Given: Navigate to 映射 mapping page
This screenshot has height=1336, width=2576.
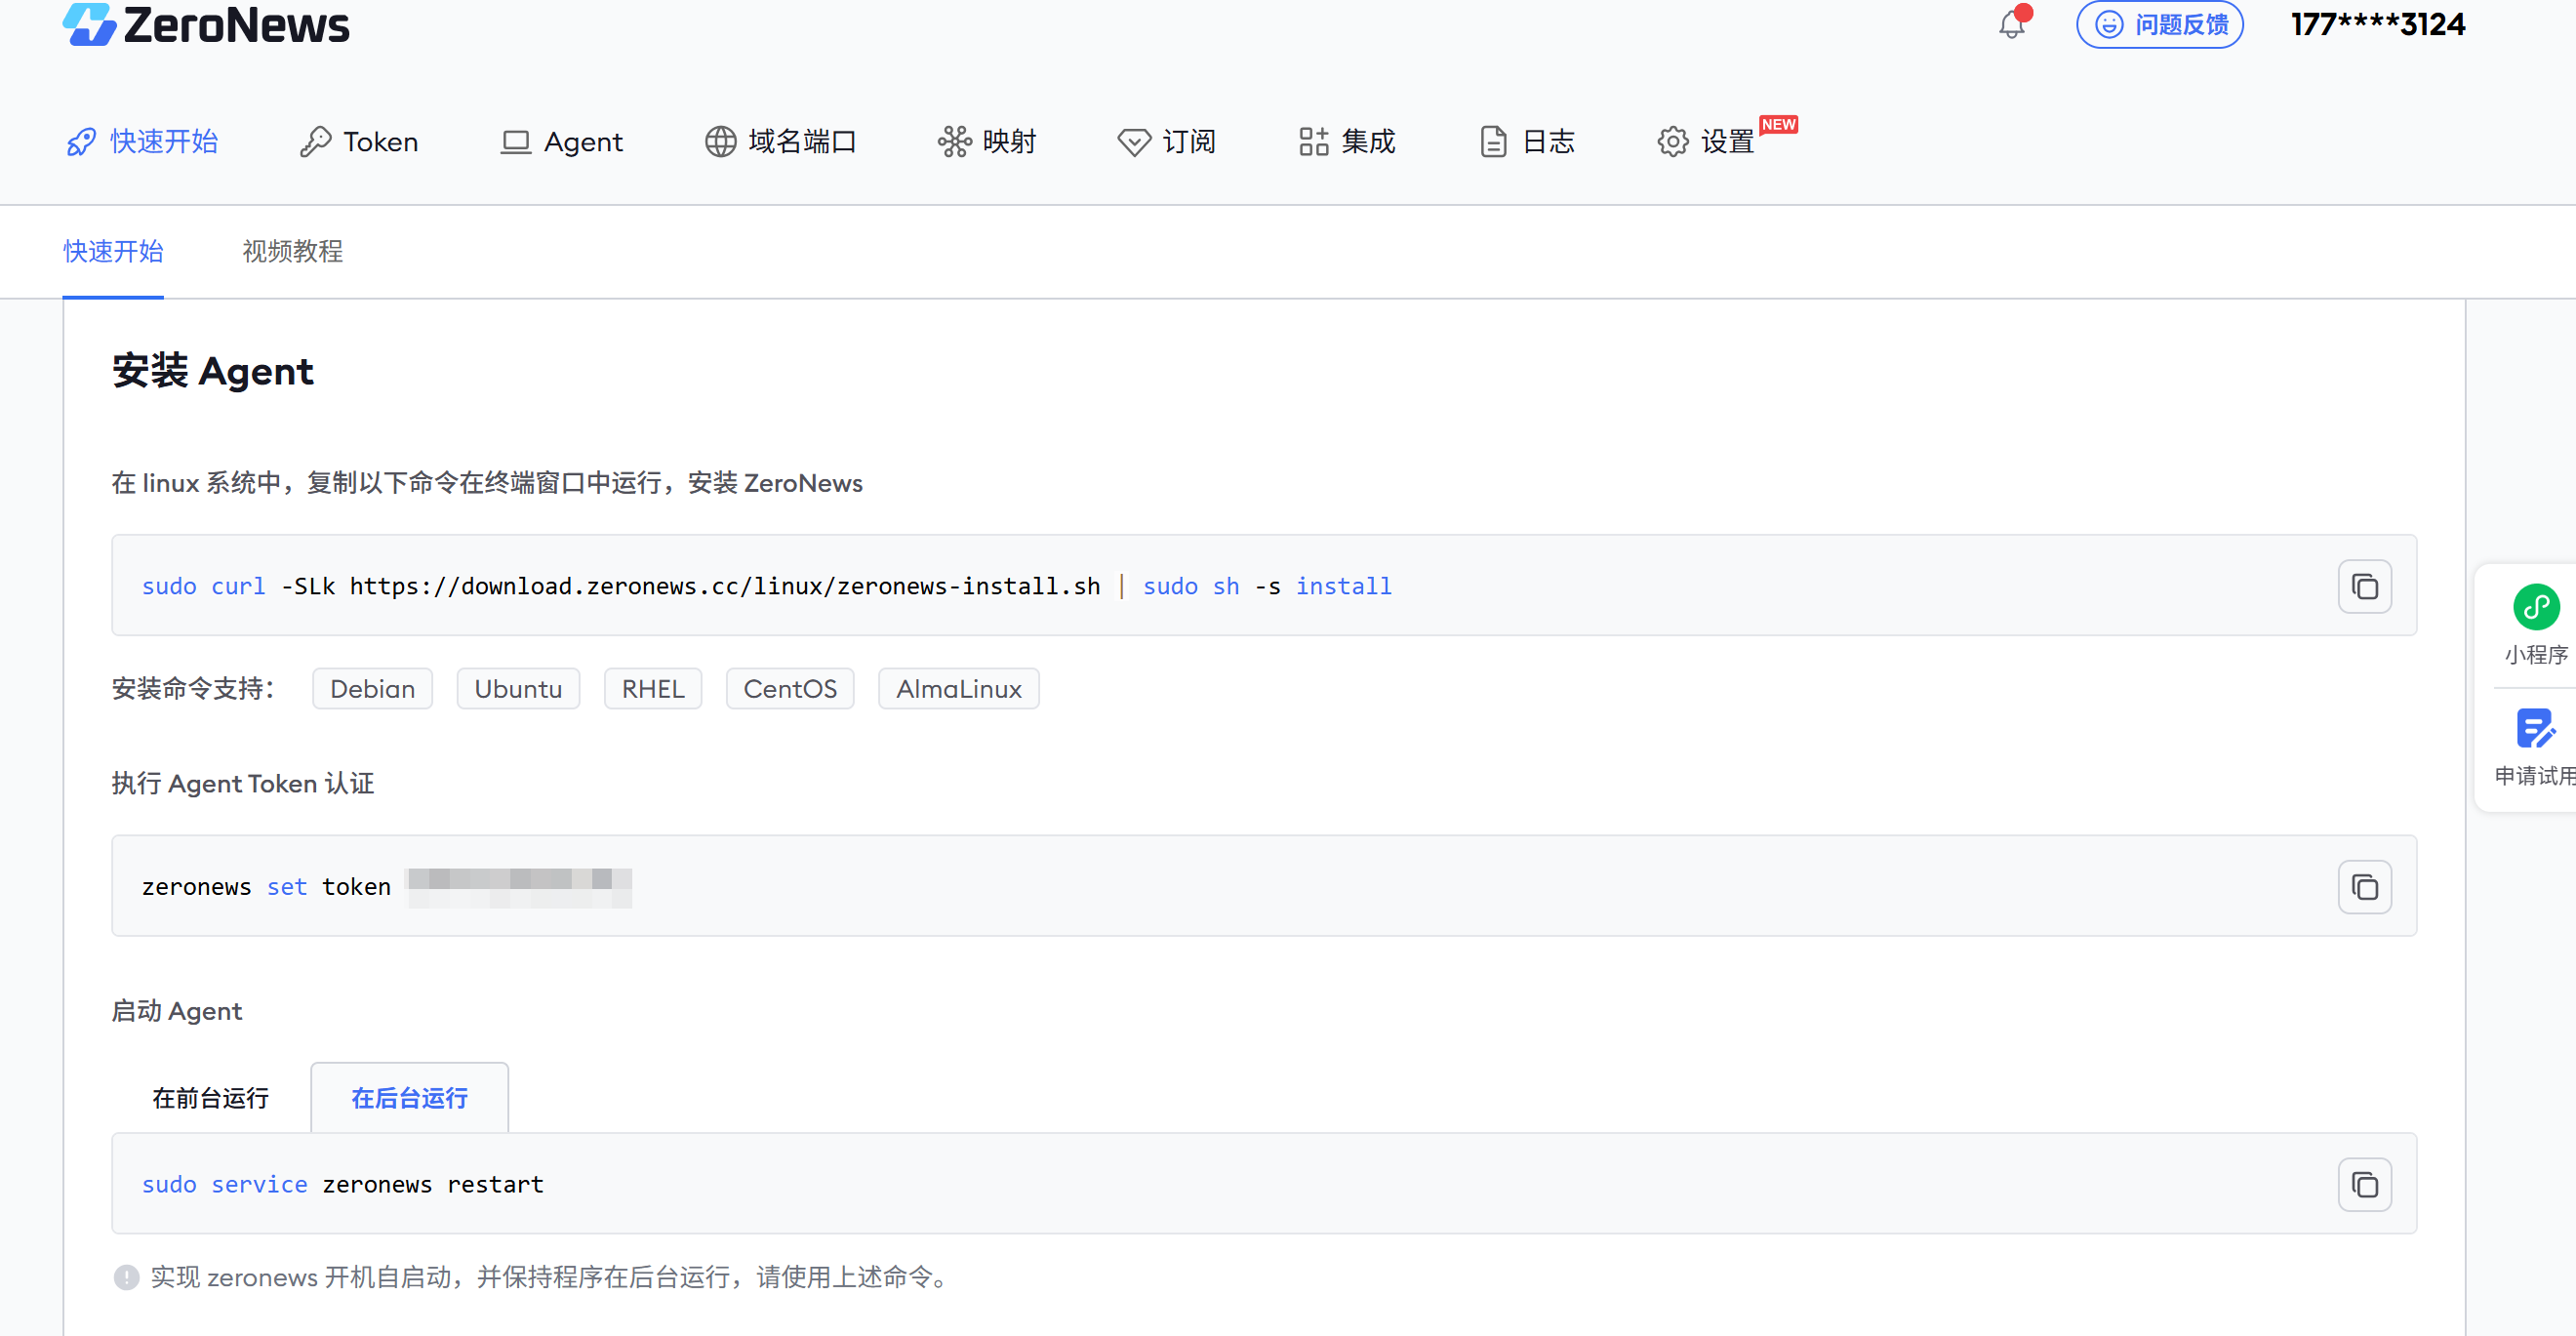Looking at the screenshot, I should click(987, 142).
